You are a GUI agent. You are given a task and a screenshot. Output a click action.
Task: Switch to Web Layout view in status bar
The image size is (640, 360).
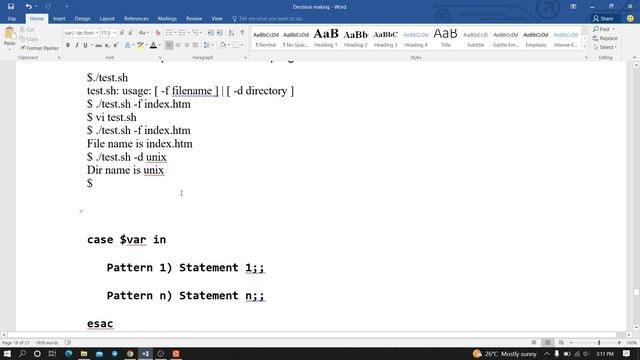pyautogui.click(x=561, y=343)
